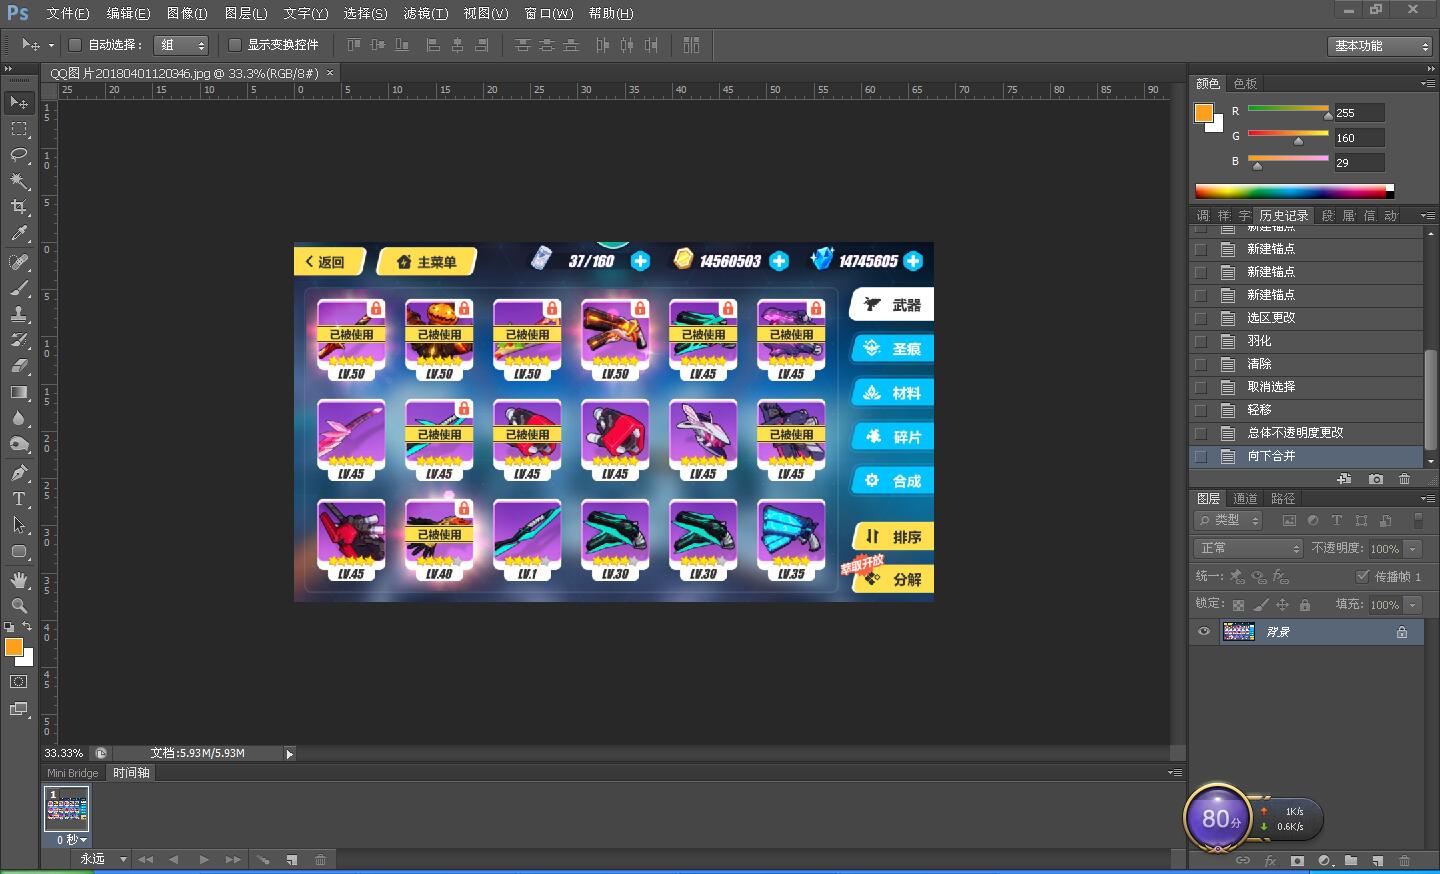Click the R channel slider
Image resolution: width=1440 pixels, height=874 pixels.
click(x=1288, y=110)
